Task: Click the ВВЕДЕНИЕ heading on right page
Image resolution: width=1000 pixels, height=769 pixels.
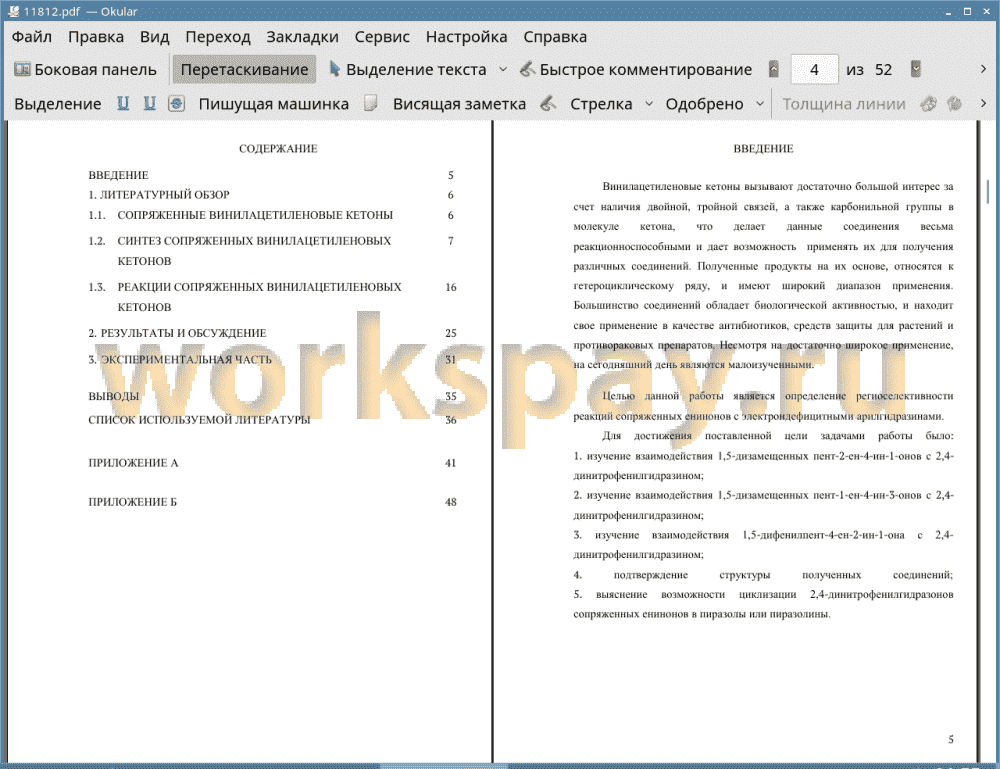Action: click(x=763, y=149)
